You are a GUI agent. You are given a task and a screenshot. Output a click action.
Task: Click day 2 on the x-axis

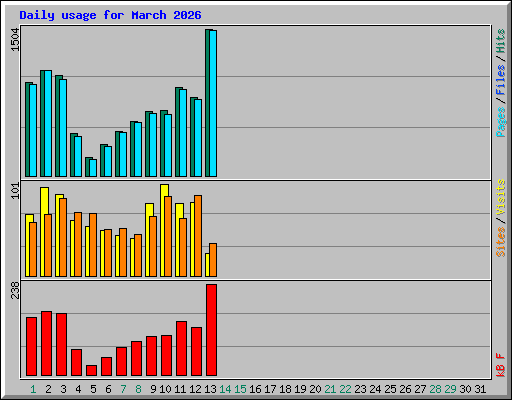coord(48,389)
